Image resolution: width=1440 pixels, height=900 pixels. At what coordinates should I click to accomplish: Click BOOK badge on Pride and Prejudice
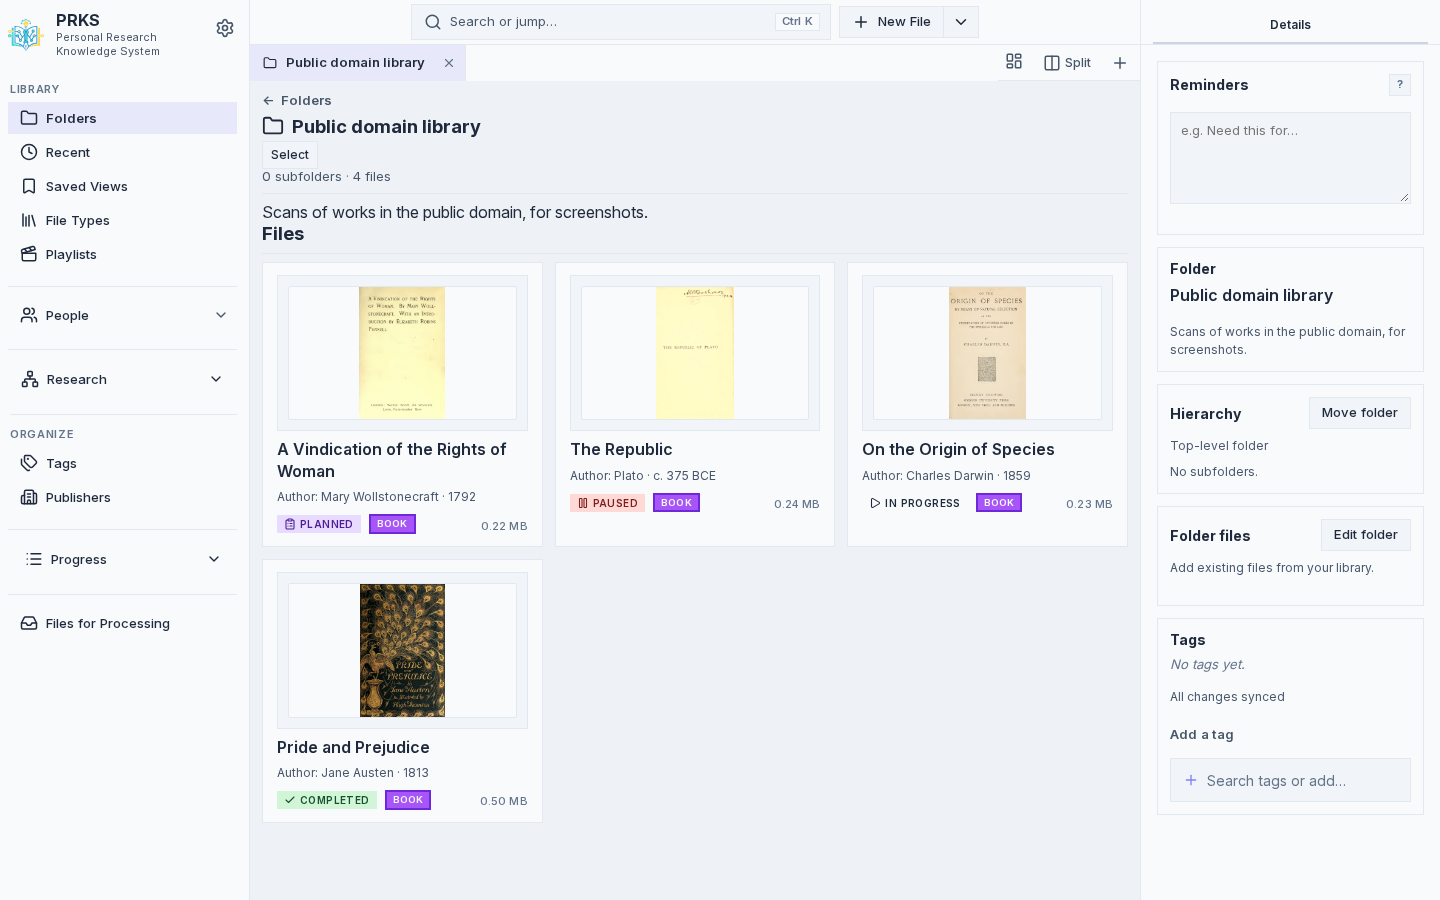coord(408,800)
